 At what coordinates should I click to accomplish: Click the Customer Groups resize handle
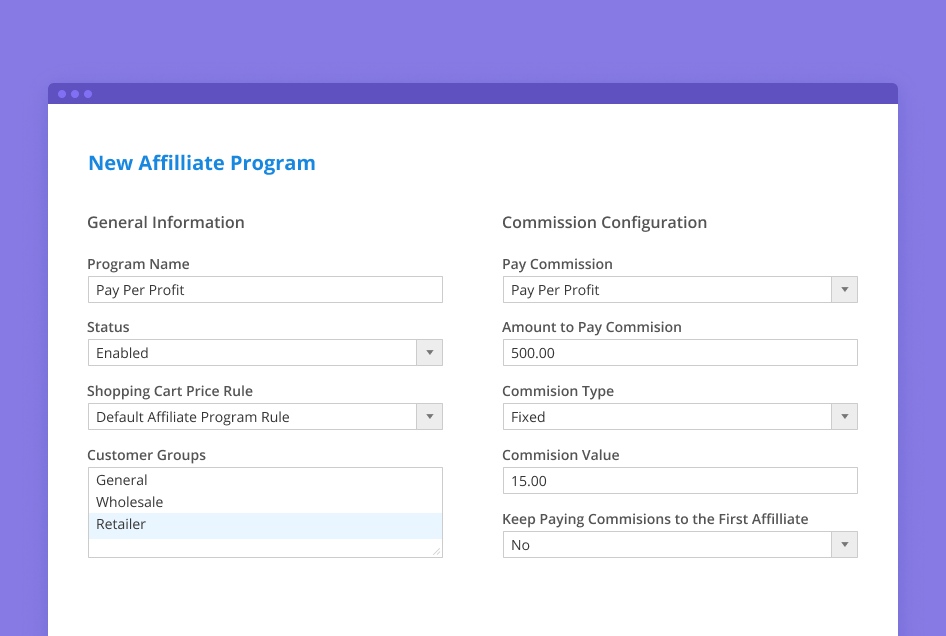[x=436, y=551]
